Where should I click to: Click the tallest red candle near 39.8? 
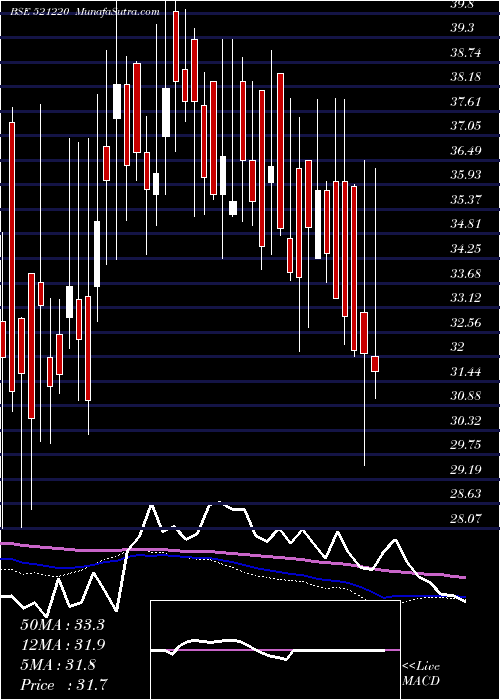(x=176, y=46)
